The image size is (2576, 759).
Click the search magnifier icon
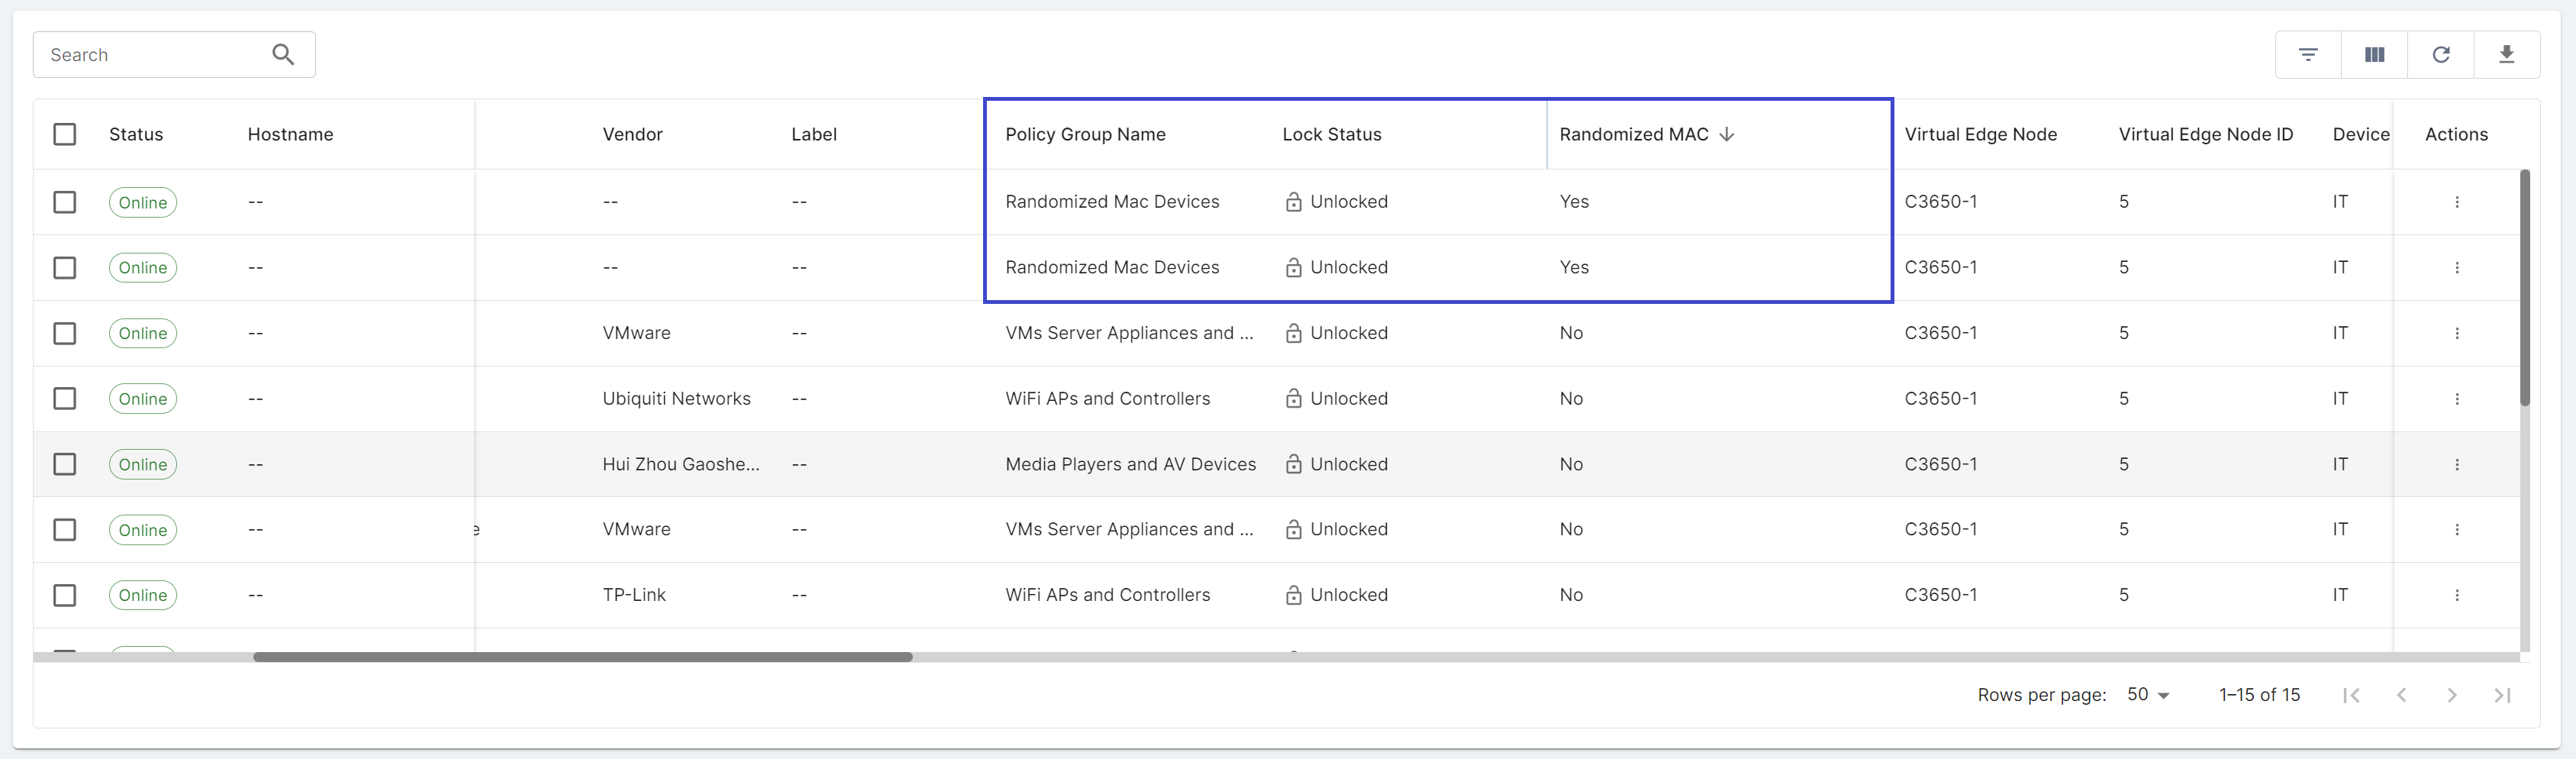point(283,54)
